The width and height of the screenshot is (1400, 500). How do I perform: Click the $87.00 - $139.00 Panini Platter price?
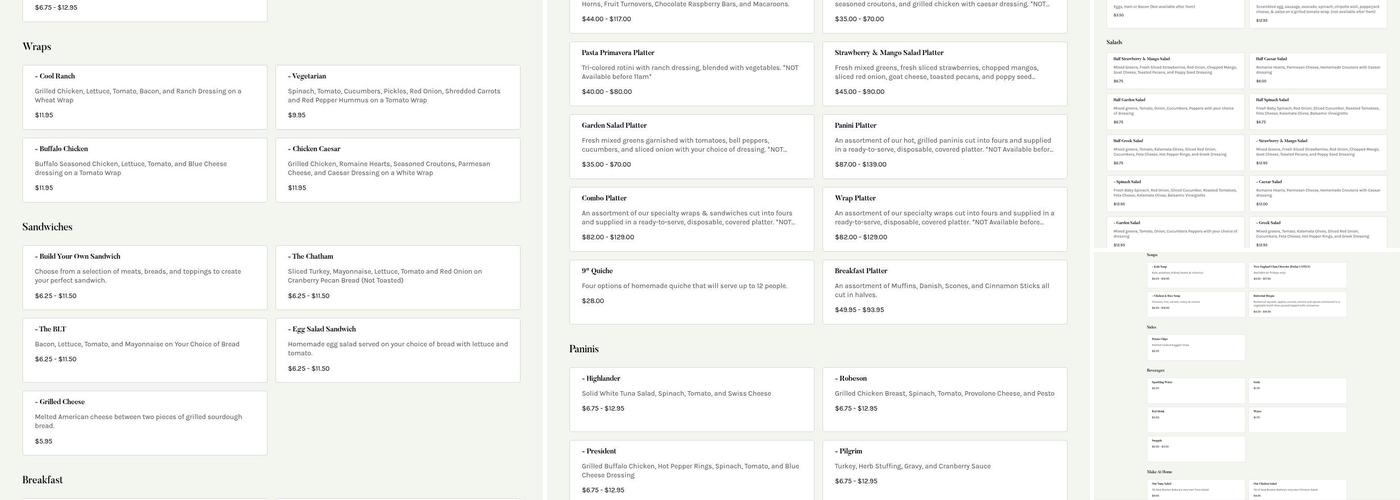(x=861, y=164)
